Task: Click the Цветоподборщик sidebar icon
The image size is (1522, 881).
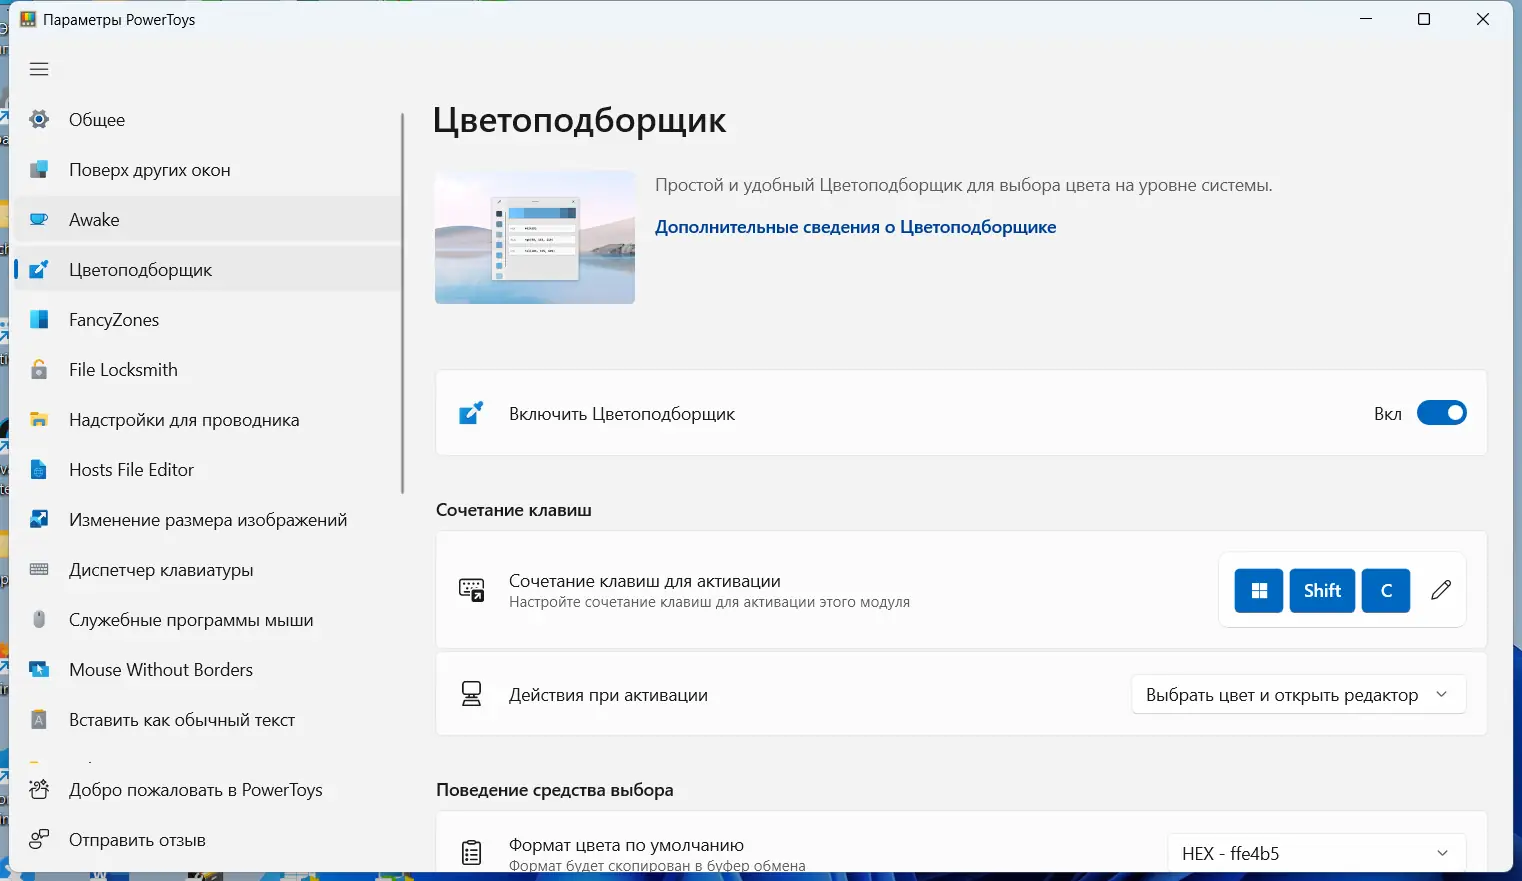Action: click(x=39, y=270)
